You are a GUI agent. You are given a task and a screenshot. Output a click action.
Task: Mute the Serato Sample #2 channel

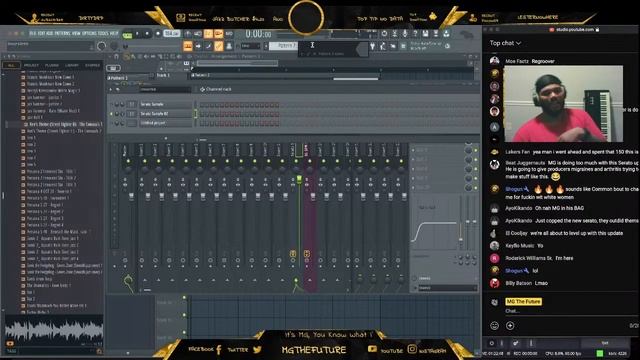[111, 114]
